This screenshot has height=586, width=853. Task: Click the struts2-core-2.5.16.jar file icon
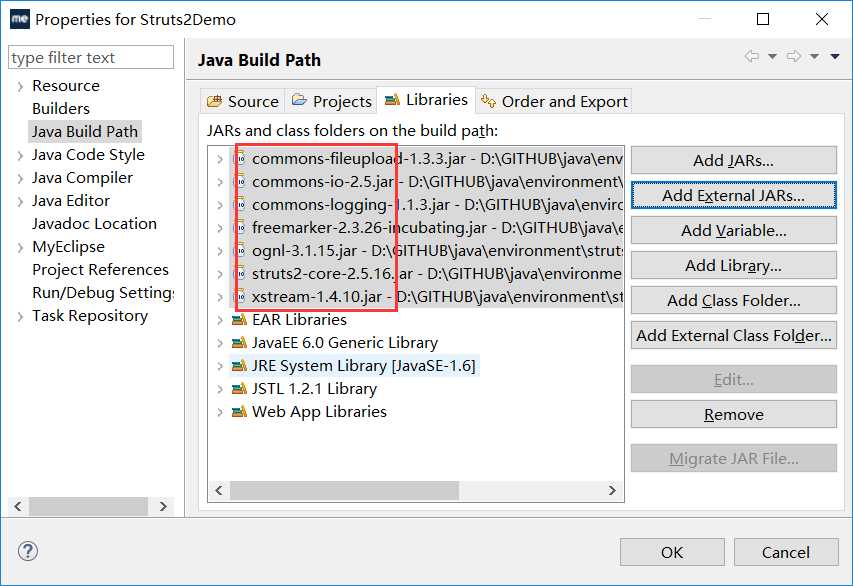pos(240,274)
